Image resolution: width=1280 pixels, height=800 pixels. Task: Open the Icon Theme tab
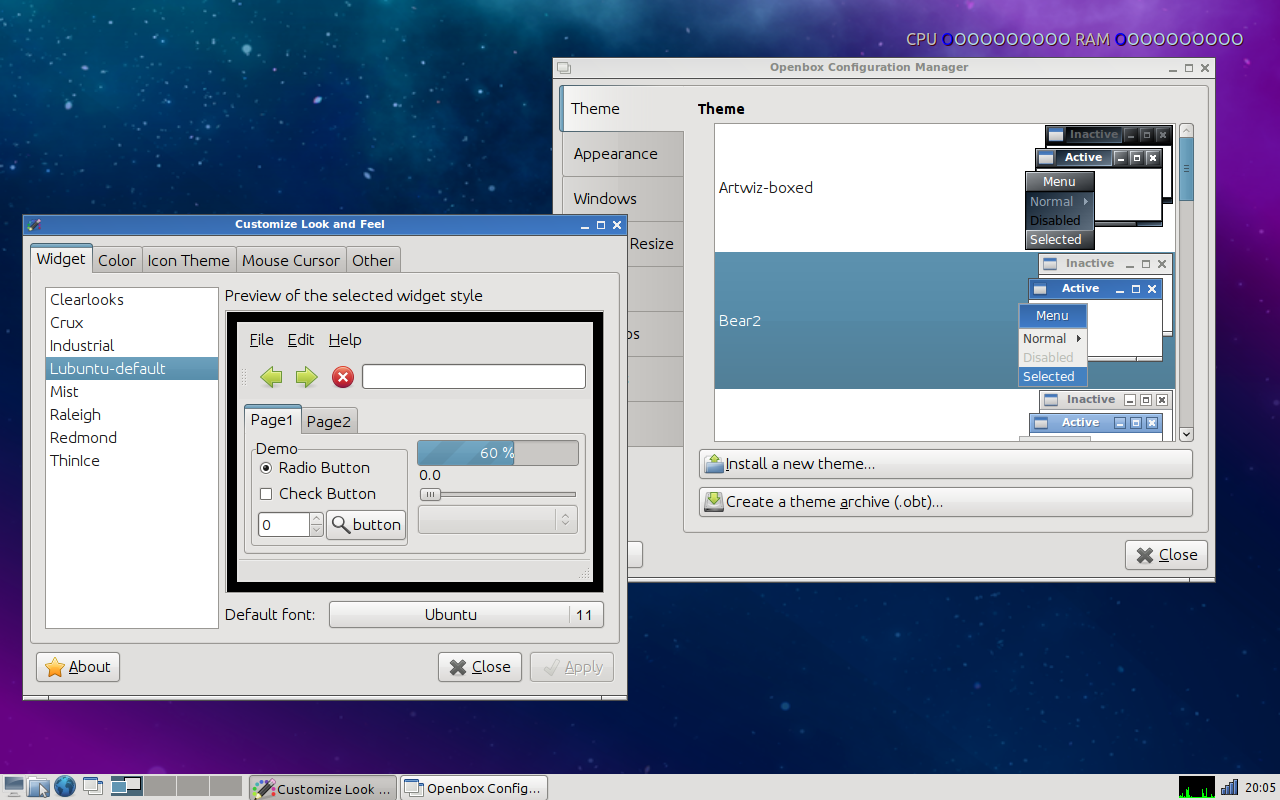(189, 260)
